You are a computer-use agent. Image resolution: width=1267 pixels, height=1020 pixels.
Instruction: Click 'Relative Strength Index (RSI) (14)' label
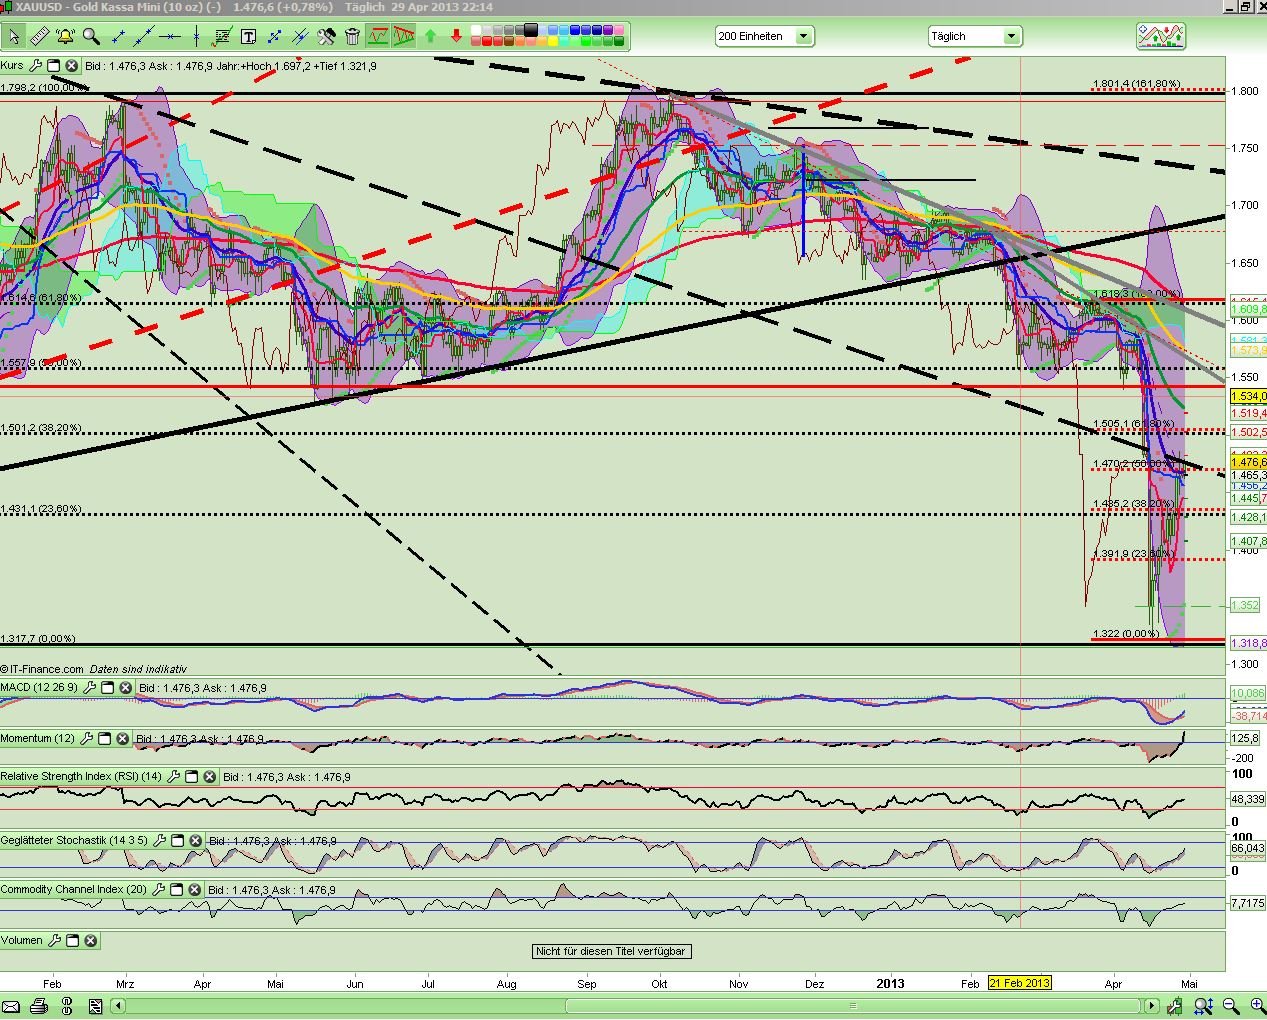tap(81, 777)
